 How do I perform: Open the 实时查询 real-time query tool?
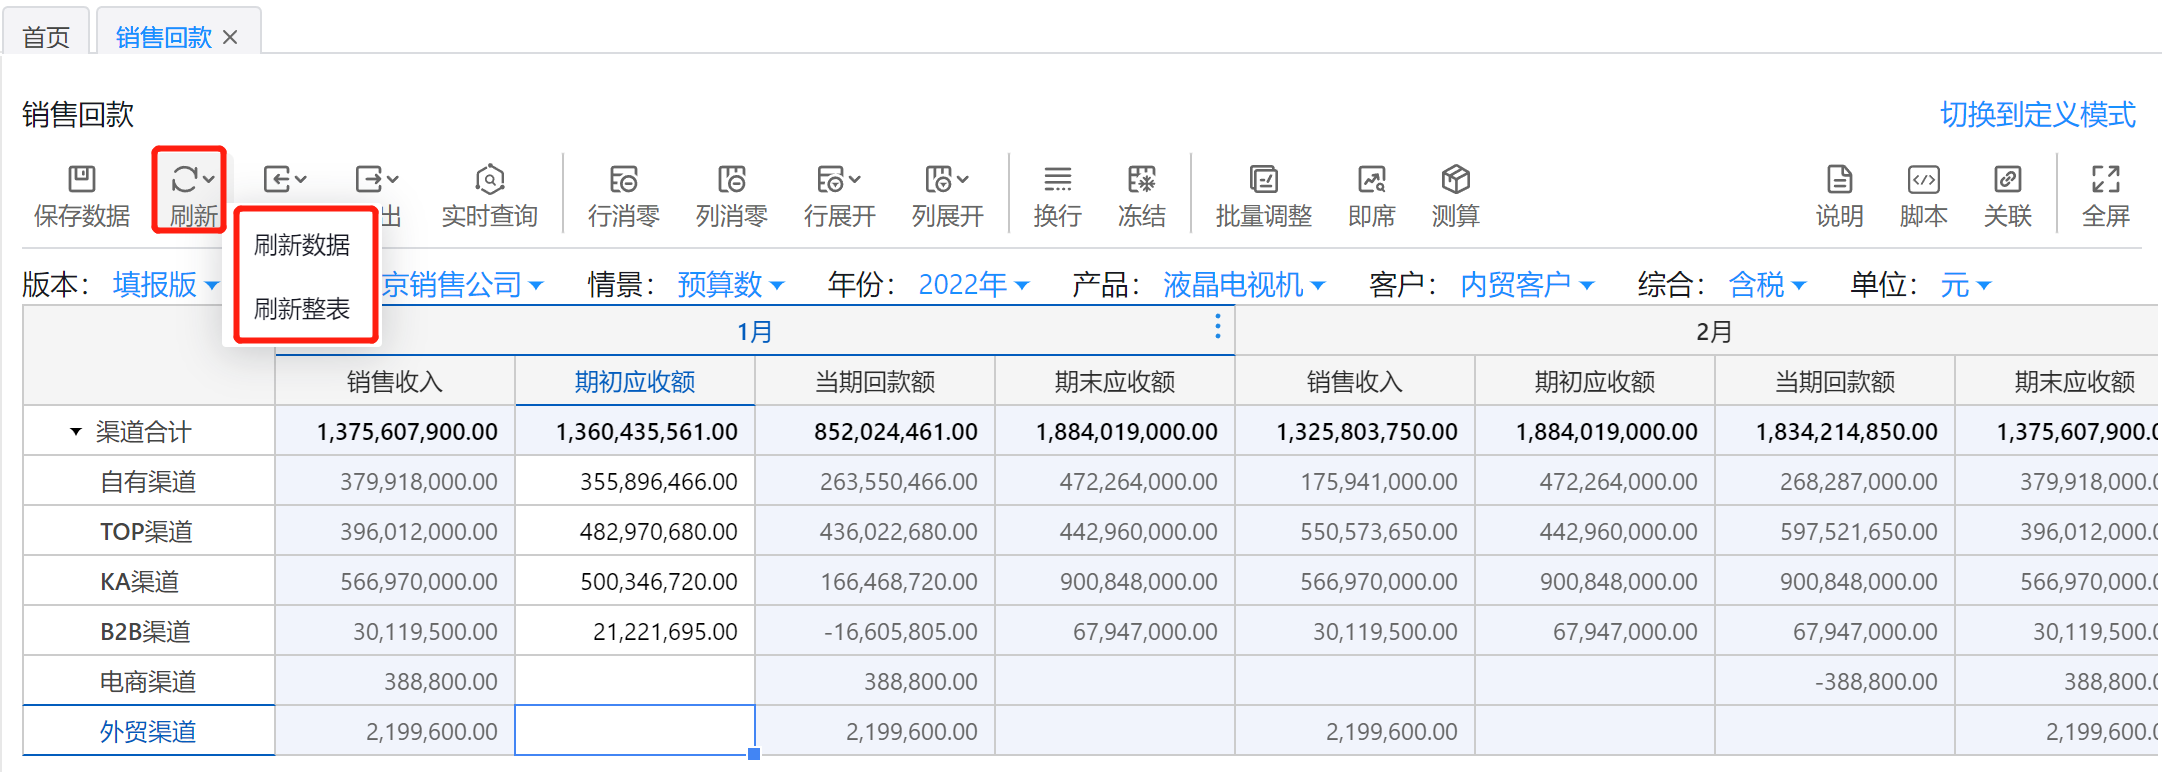pos(489,180)
